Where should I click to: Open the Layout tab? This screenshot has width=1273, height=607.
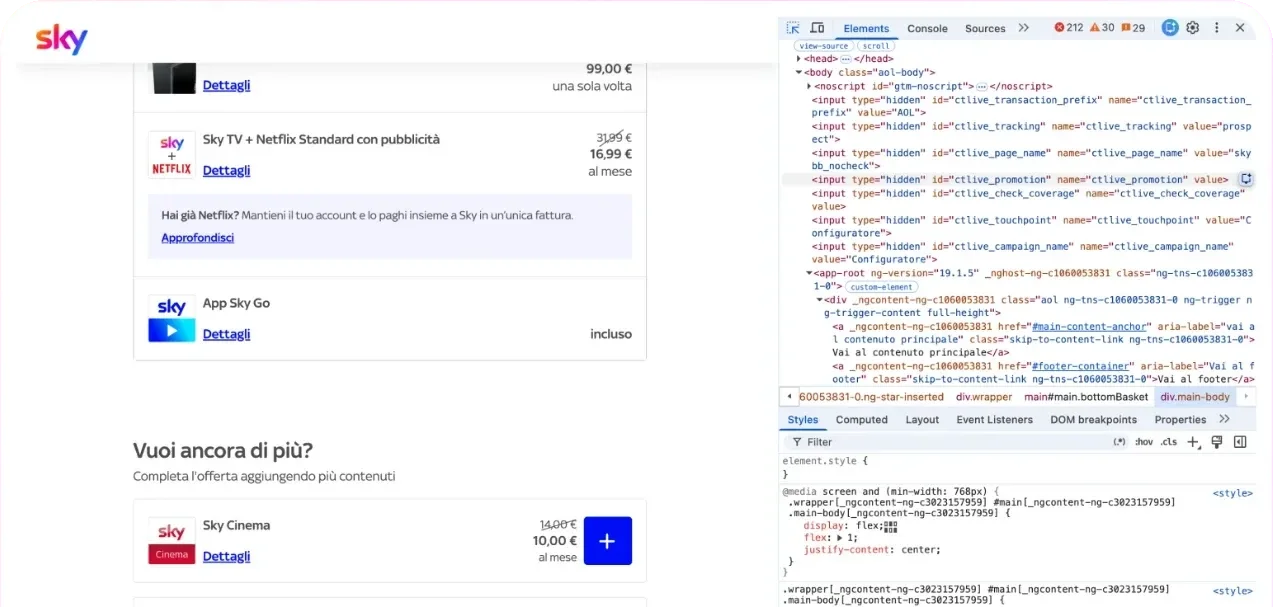point(922,420)
